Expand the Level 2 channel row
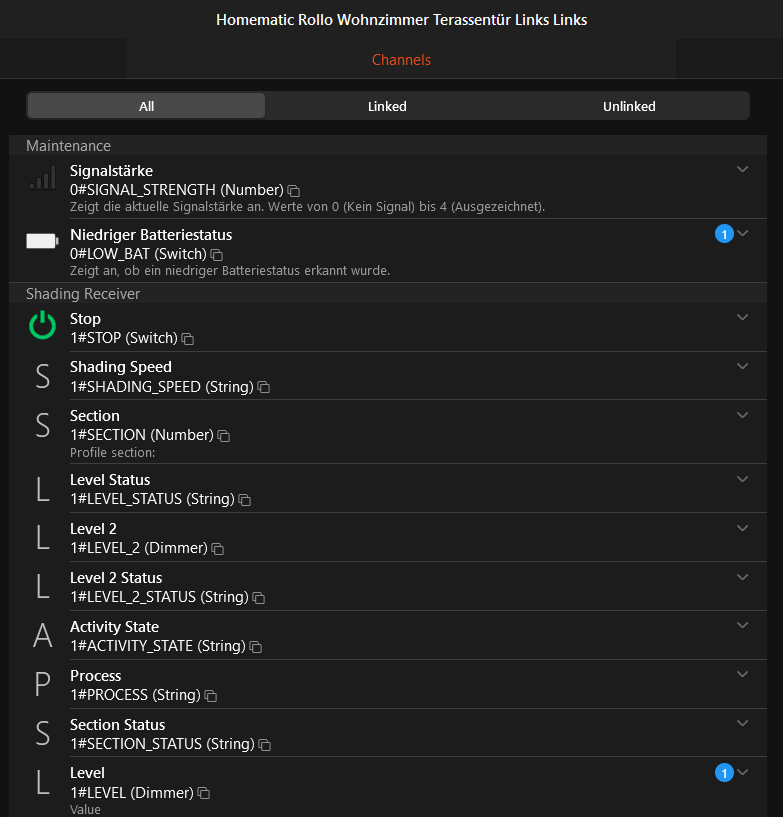 coord(742,528)
